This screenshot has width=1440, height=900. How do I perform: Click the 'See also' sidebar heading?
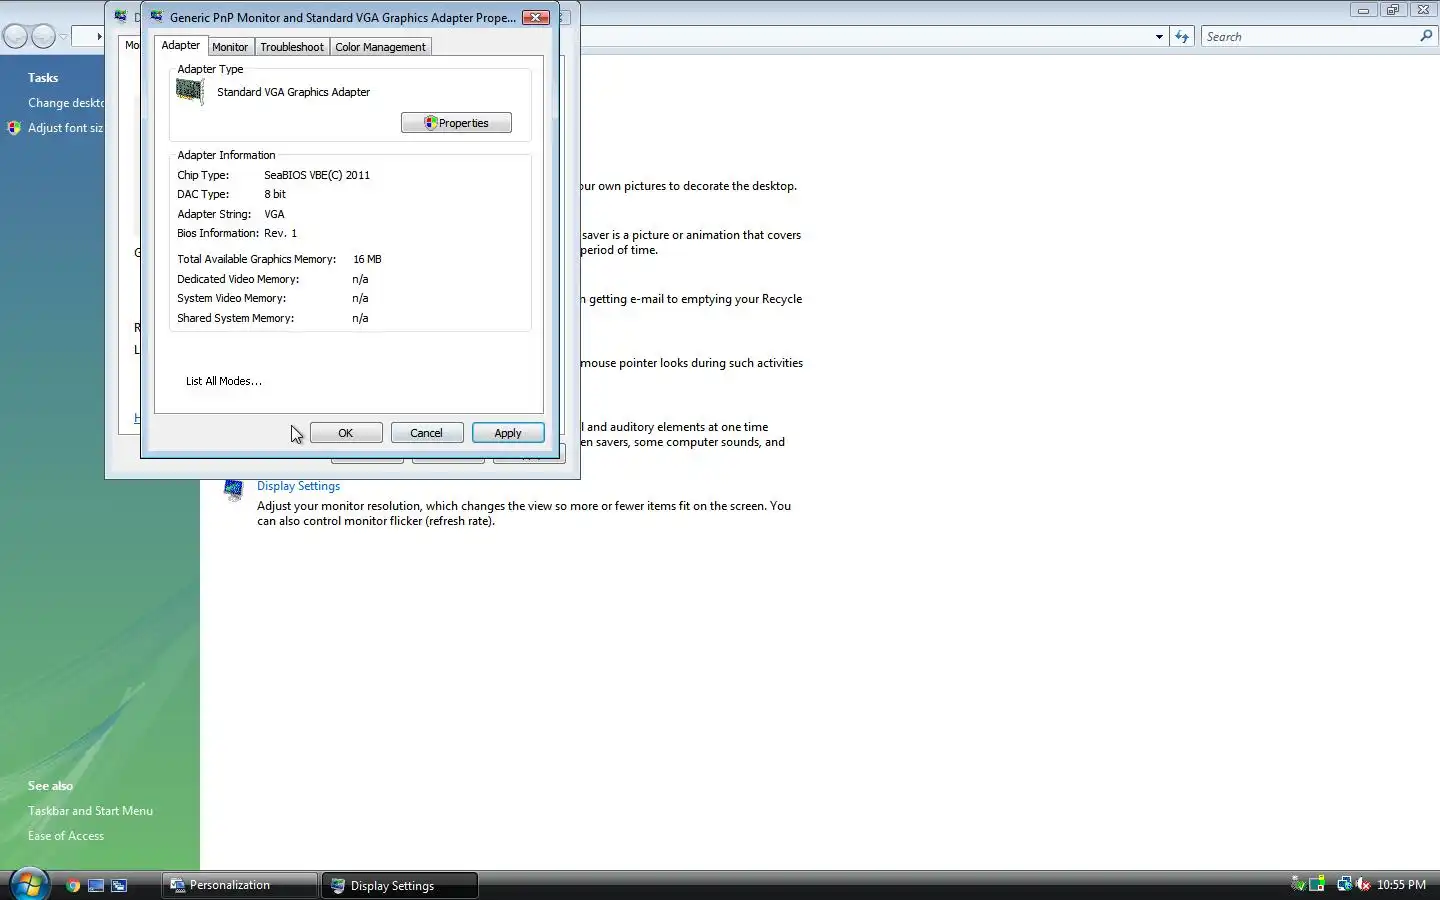pos(50,786)
